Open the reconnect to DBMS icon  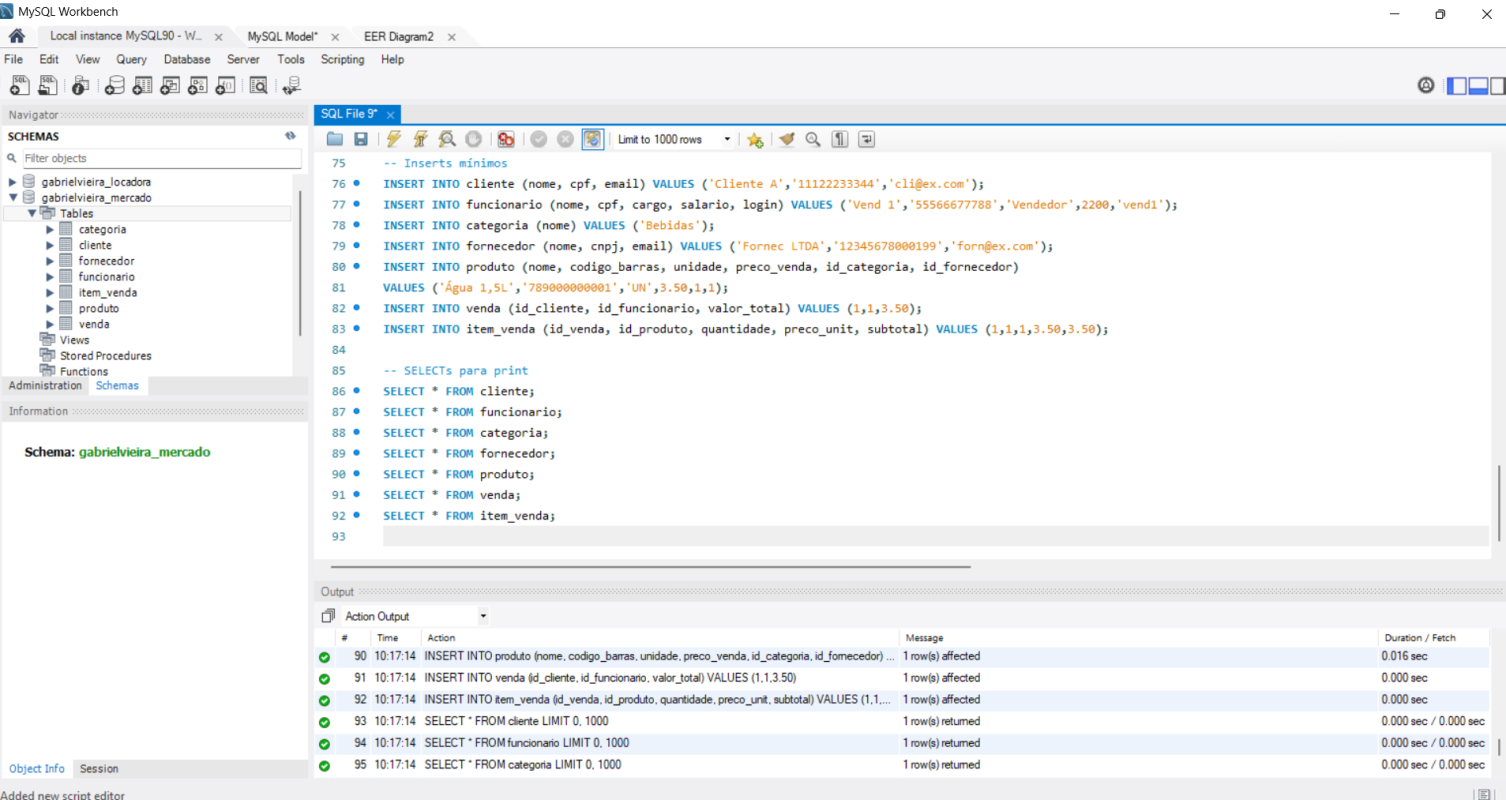291,86
